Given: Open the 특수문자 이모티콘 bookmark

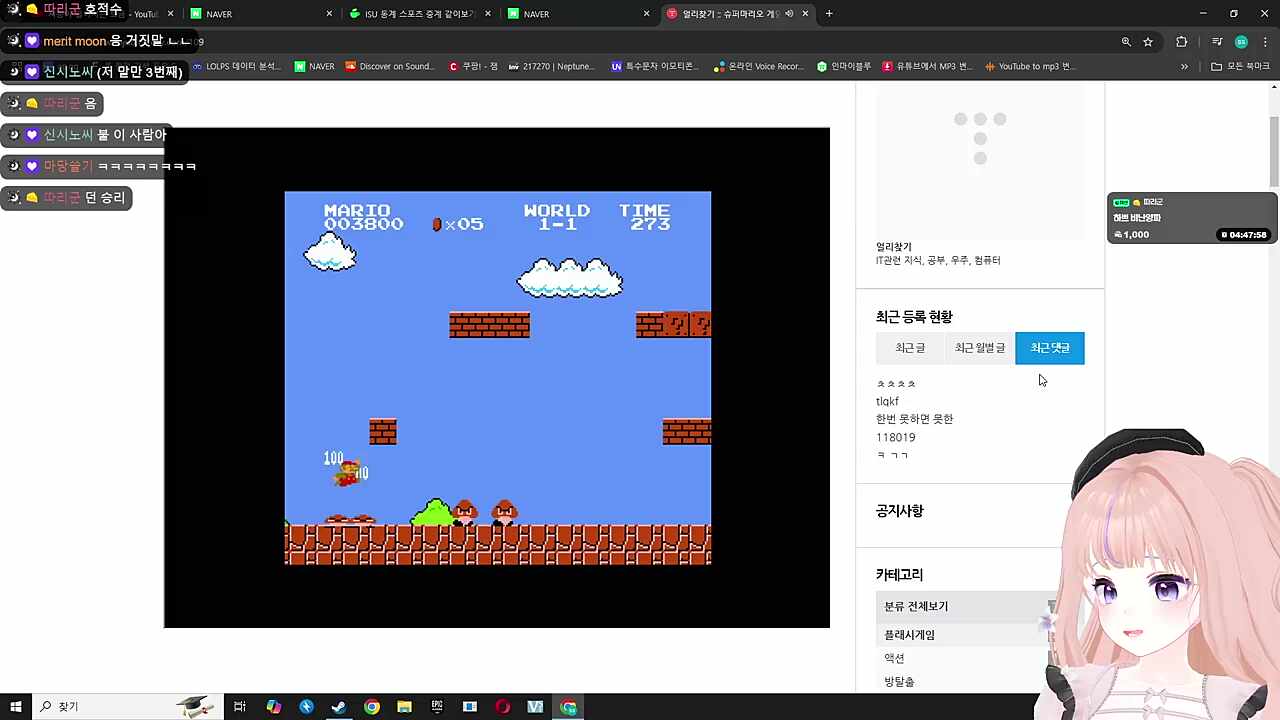Looking at the screenshot, I should tap(653, 66).
